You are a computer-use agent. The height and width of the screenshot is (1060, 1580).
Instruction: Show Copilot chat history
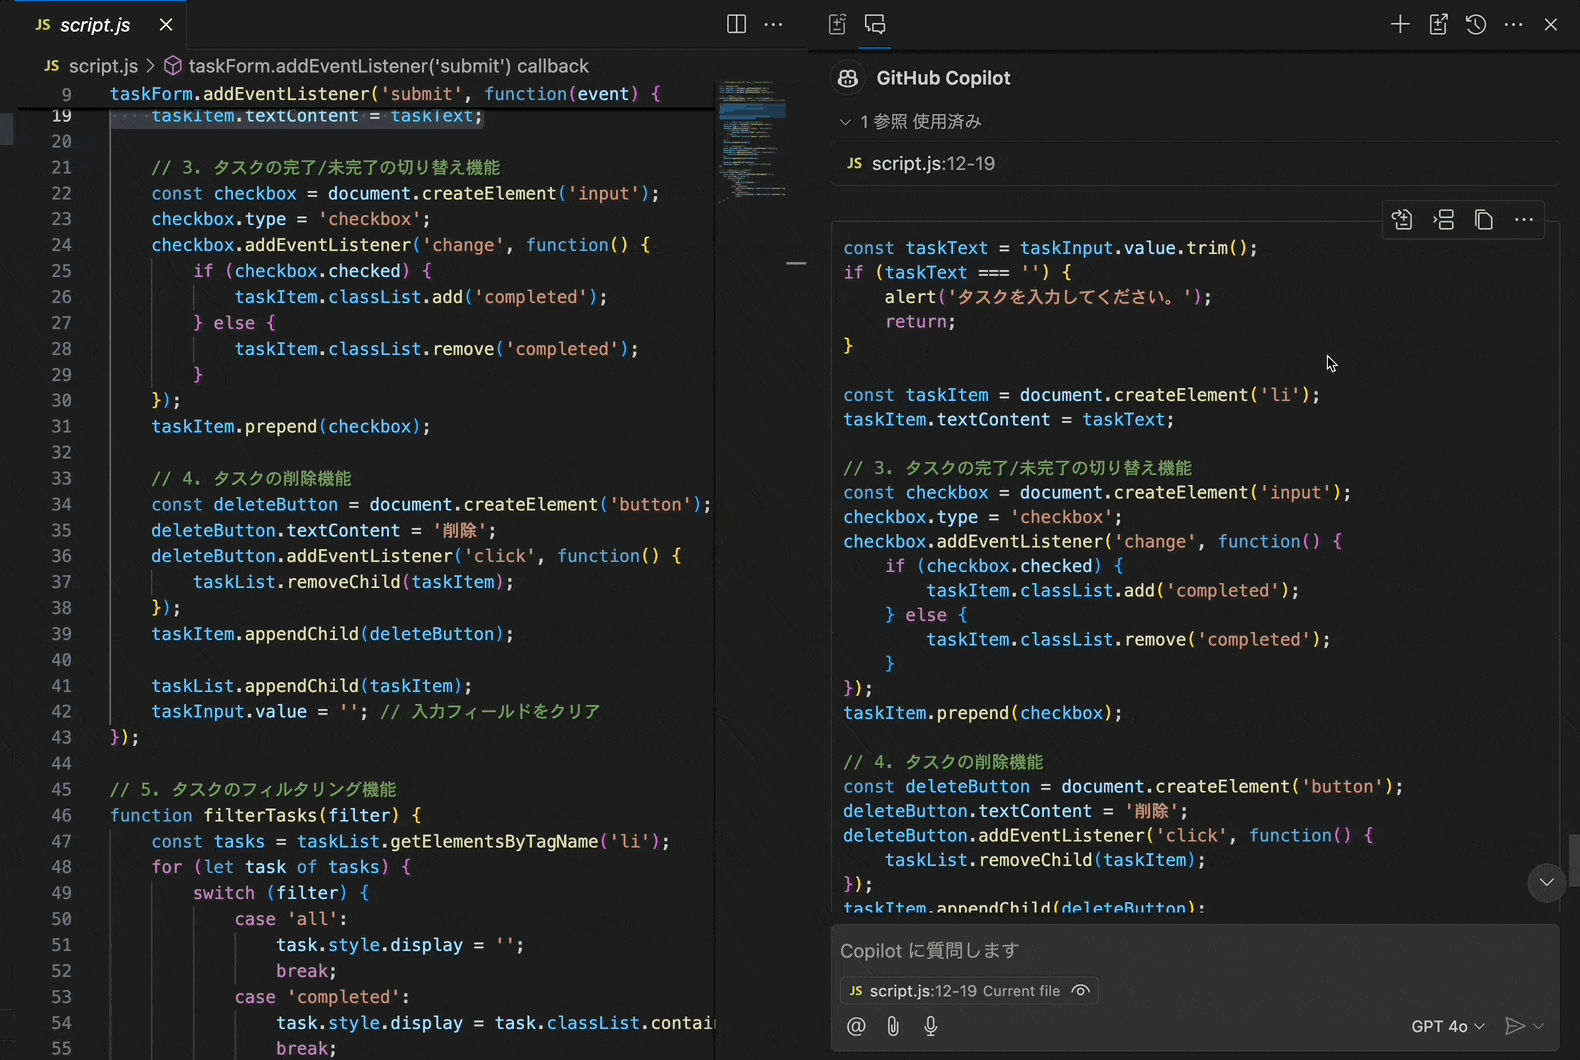(1476, 24)
